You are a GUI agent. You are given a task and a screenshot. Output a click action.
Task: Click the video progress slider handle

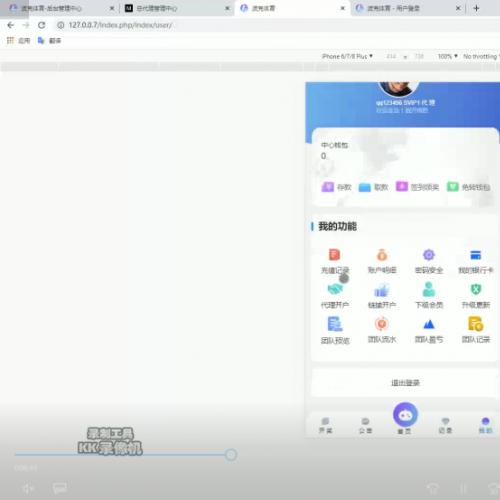231,455
